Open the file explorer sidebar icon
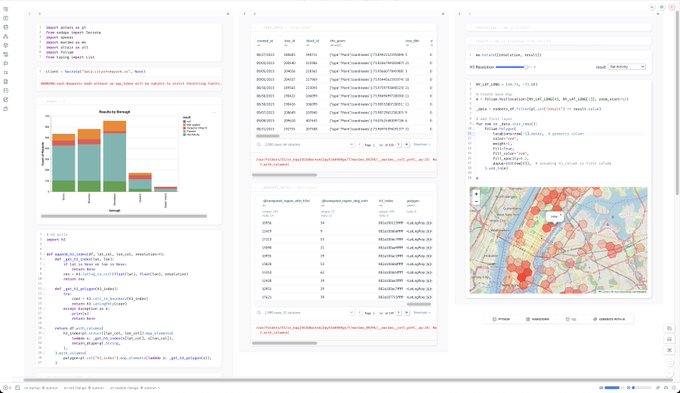This screenshot has width=680, height=393. tap(6, 9)
